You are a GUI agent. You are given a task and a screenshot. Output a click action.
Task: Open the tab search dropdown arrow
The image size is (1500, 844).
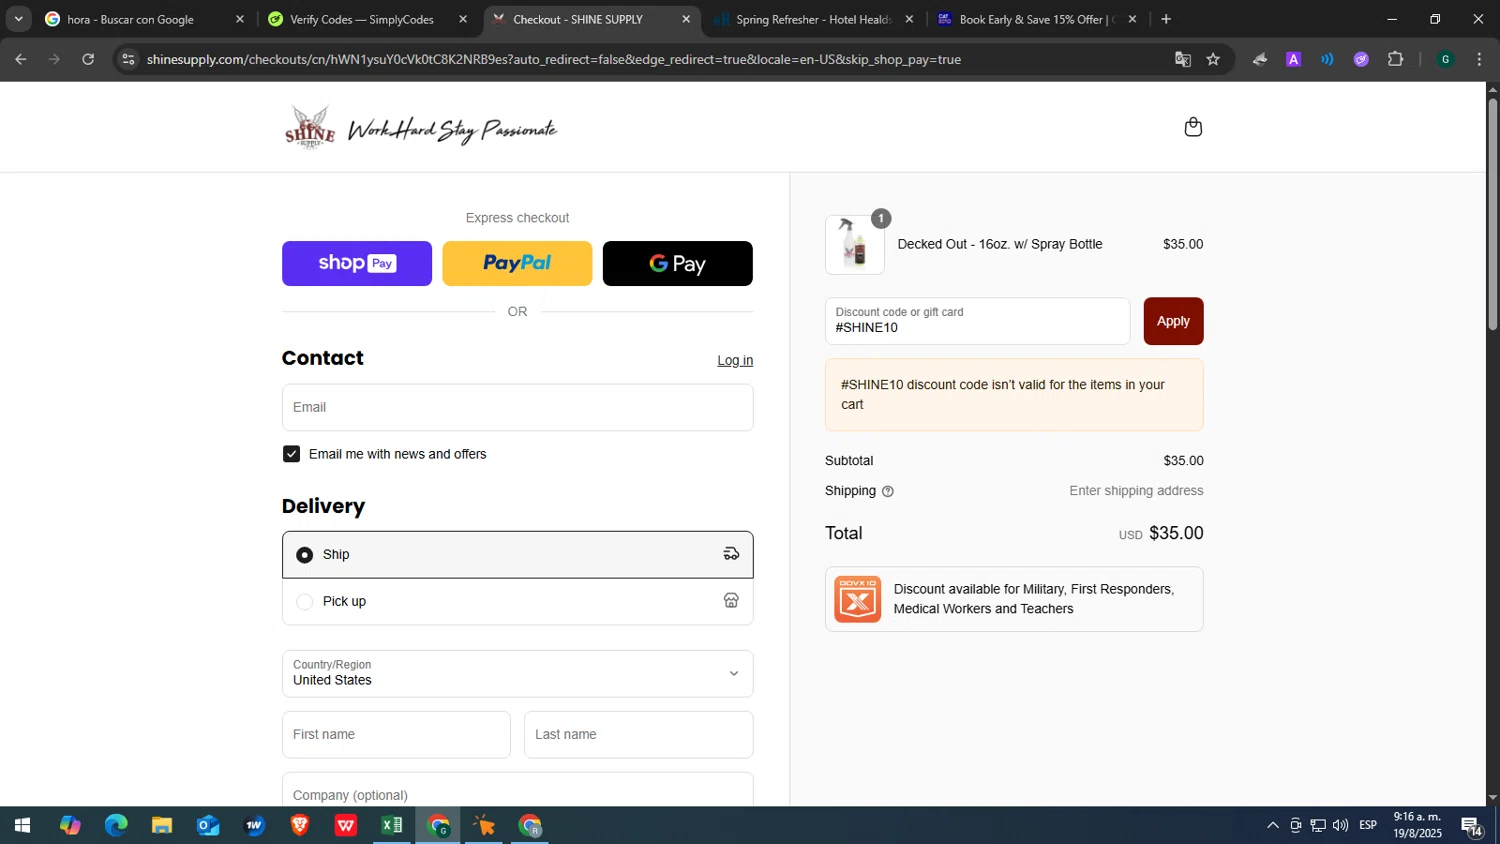coord(18,19)
